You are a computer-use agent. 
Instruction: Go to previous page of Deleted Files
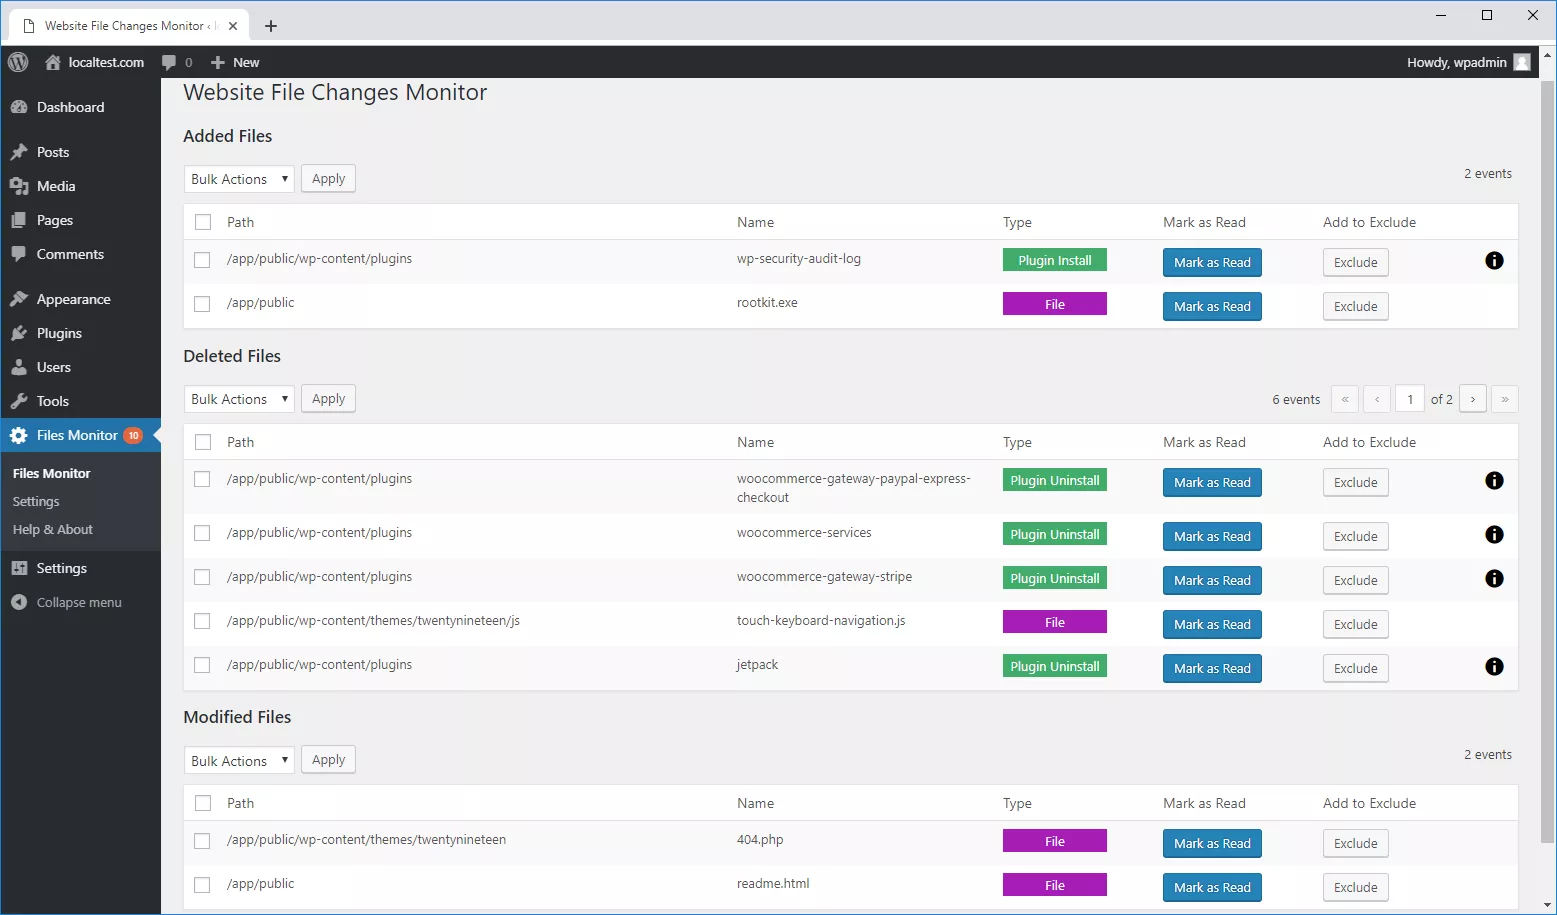1377,399
